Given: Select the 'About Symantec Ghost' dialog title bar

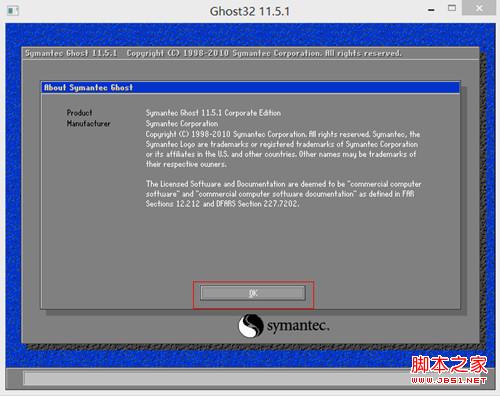Looking at the screenshot, I should 250,88.
